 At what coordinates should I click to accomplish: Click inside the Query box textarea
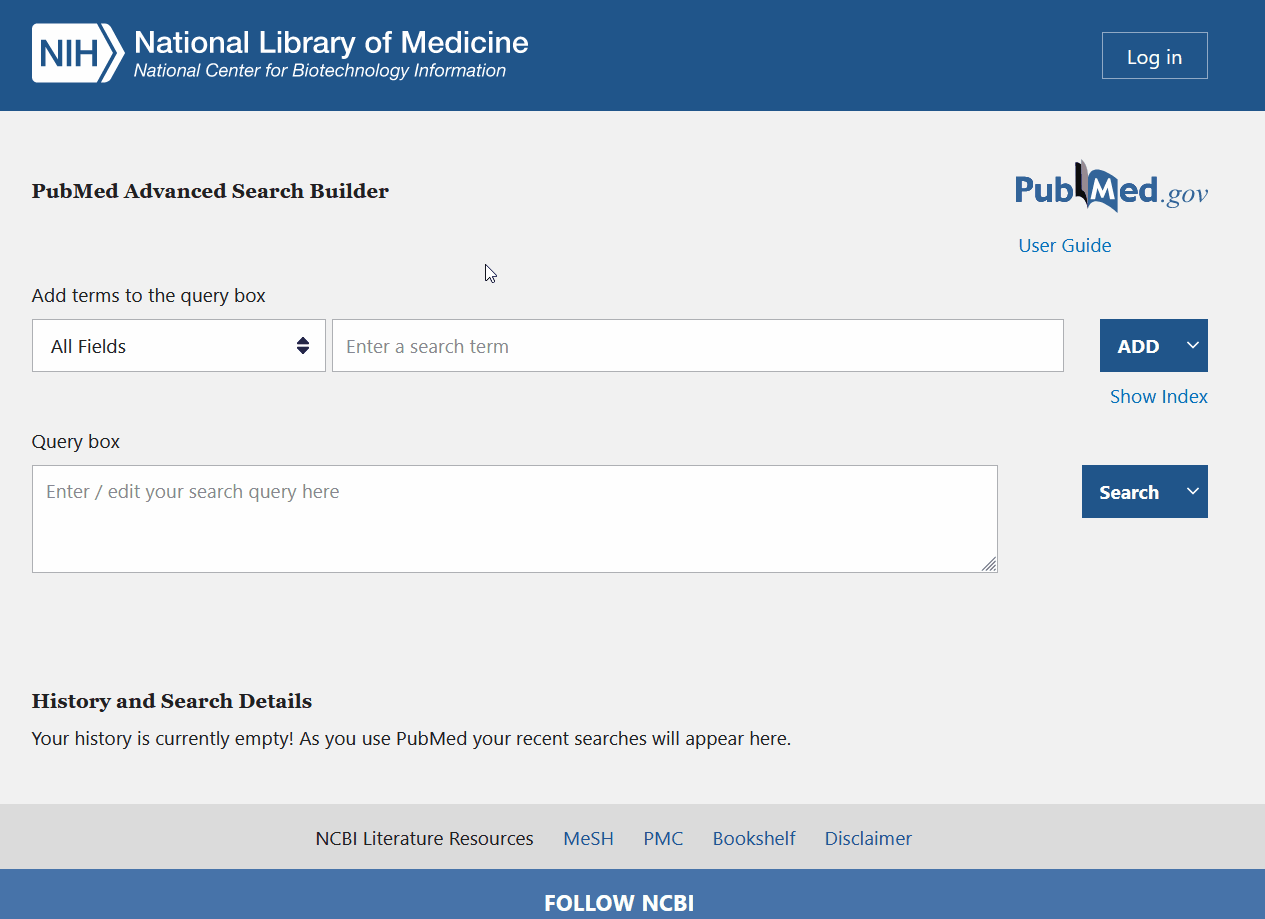(x=514, y=519)
